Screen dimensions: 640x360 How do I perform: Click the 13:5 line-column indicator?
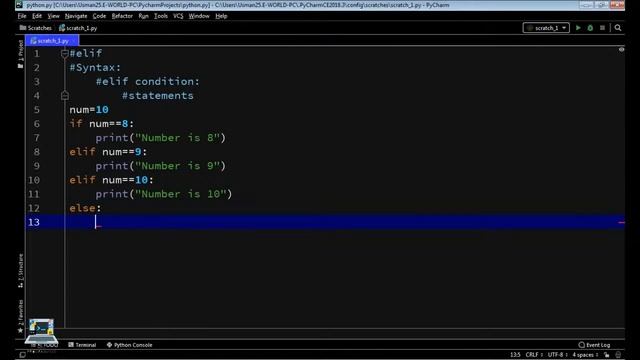point(515,355)
